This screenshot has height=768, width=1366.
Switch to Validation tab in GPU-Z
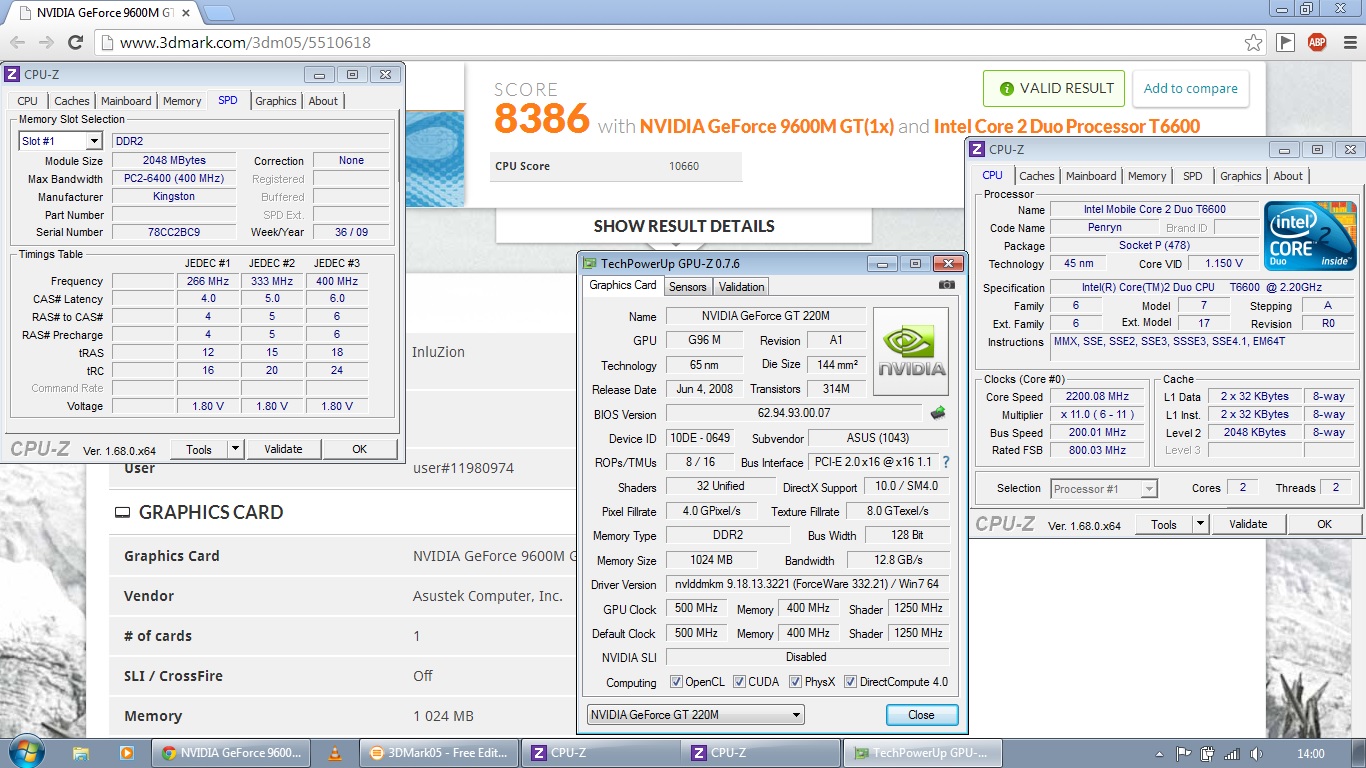[x=741, y=287]
